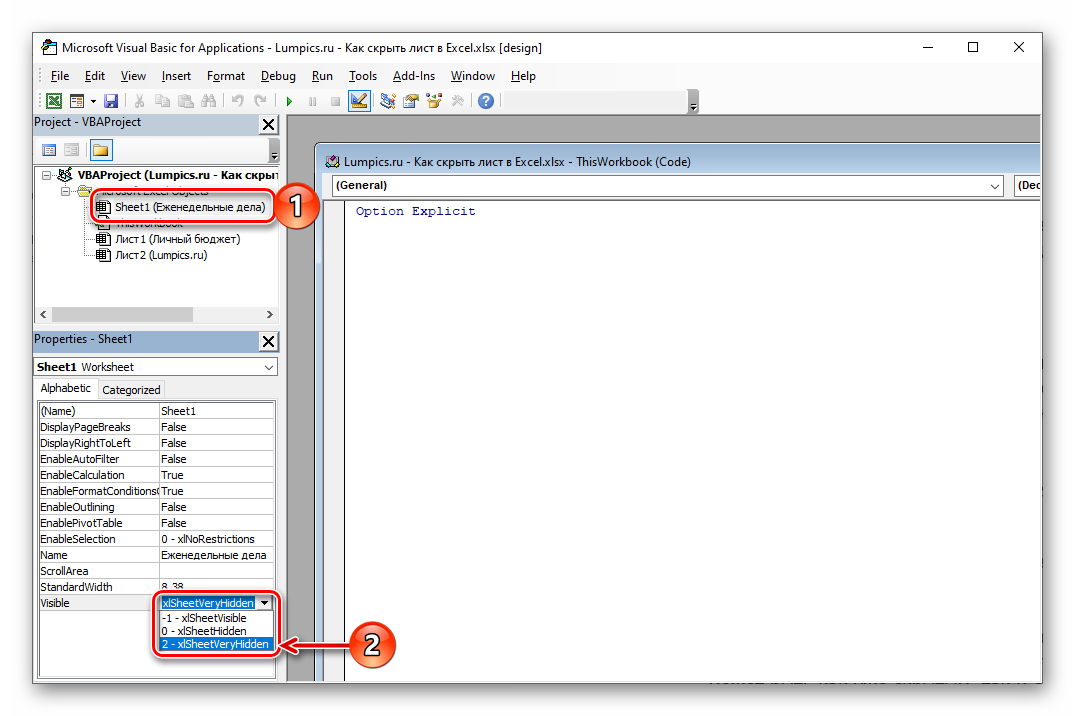Choose 0 - xlSheetHidden from Visible list

click(204, 631)
